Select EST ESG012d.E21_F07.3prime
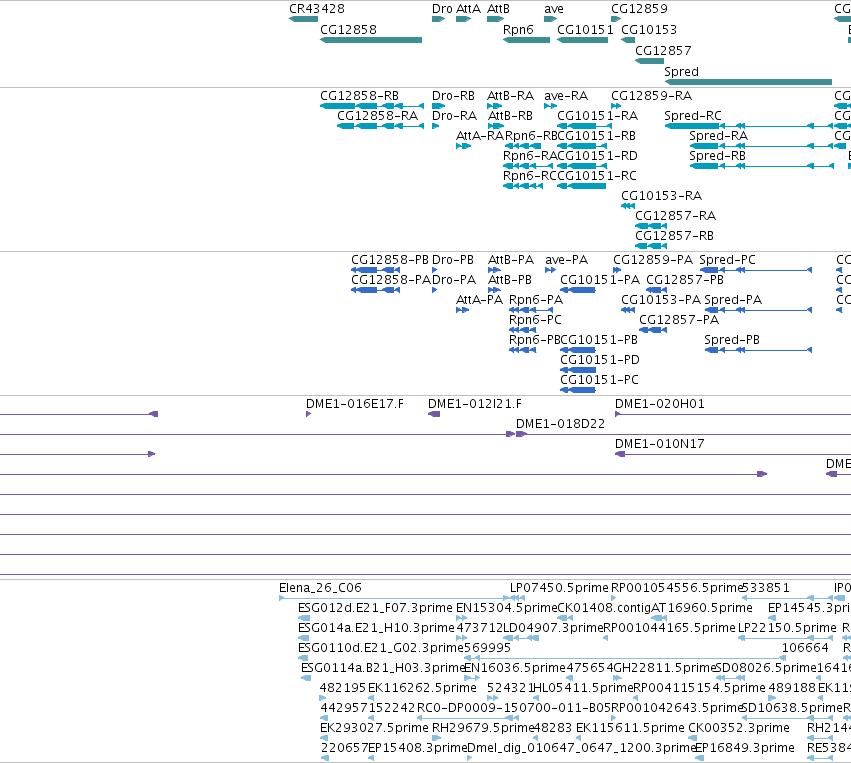The width and height of the screenshot is (851, 763). coord(304,618)
